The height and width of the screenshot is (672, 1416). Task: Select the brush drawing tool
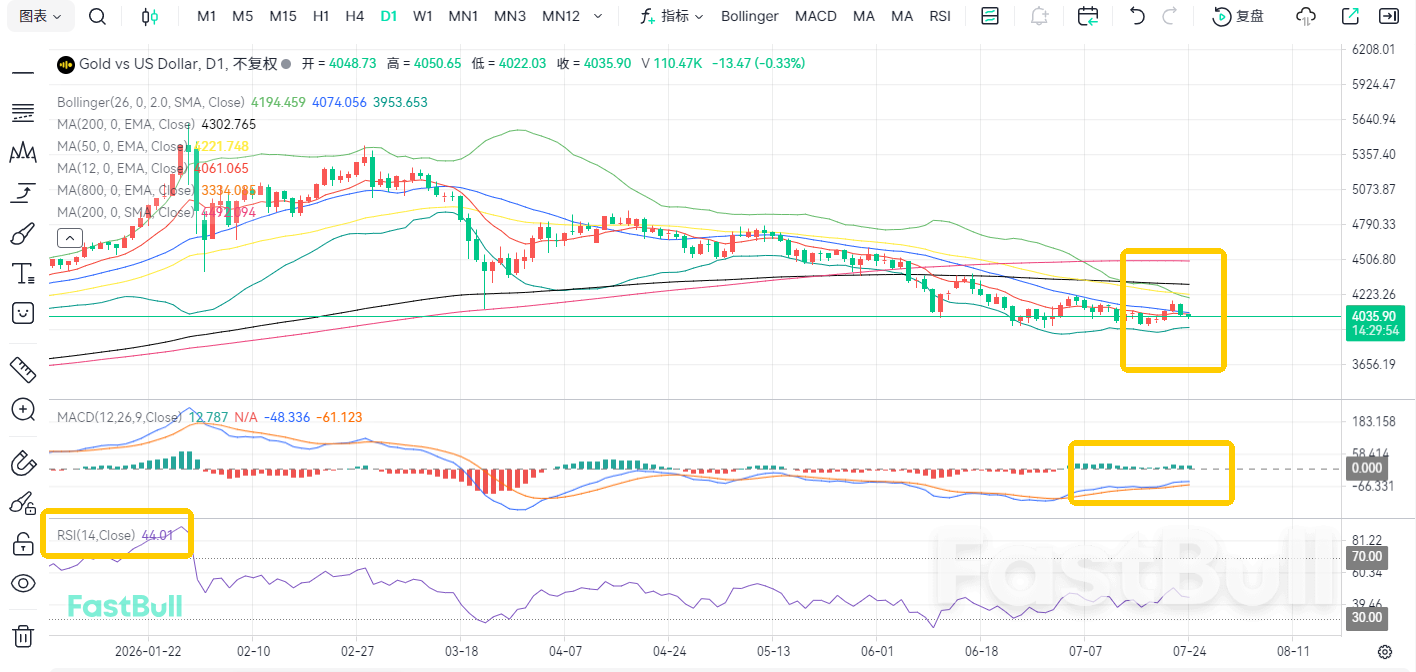tap(23, 234)
